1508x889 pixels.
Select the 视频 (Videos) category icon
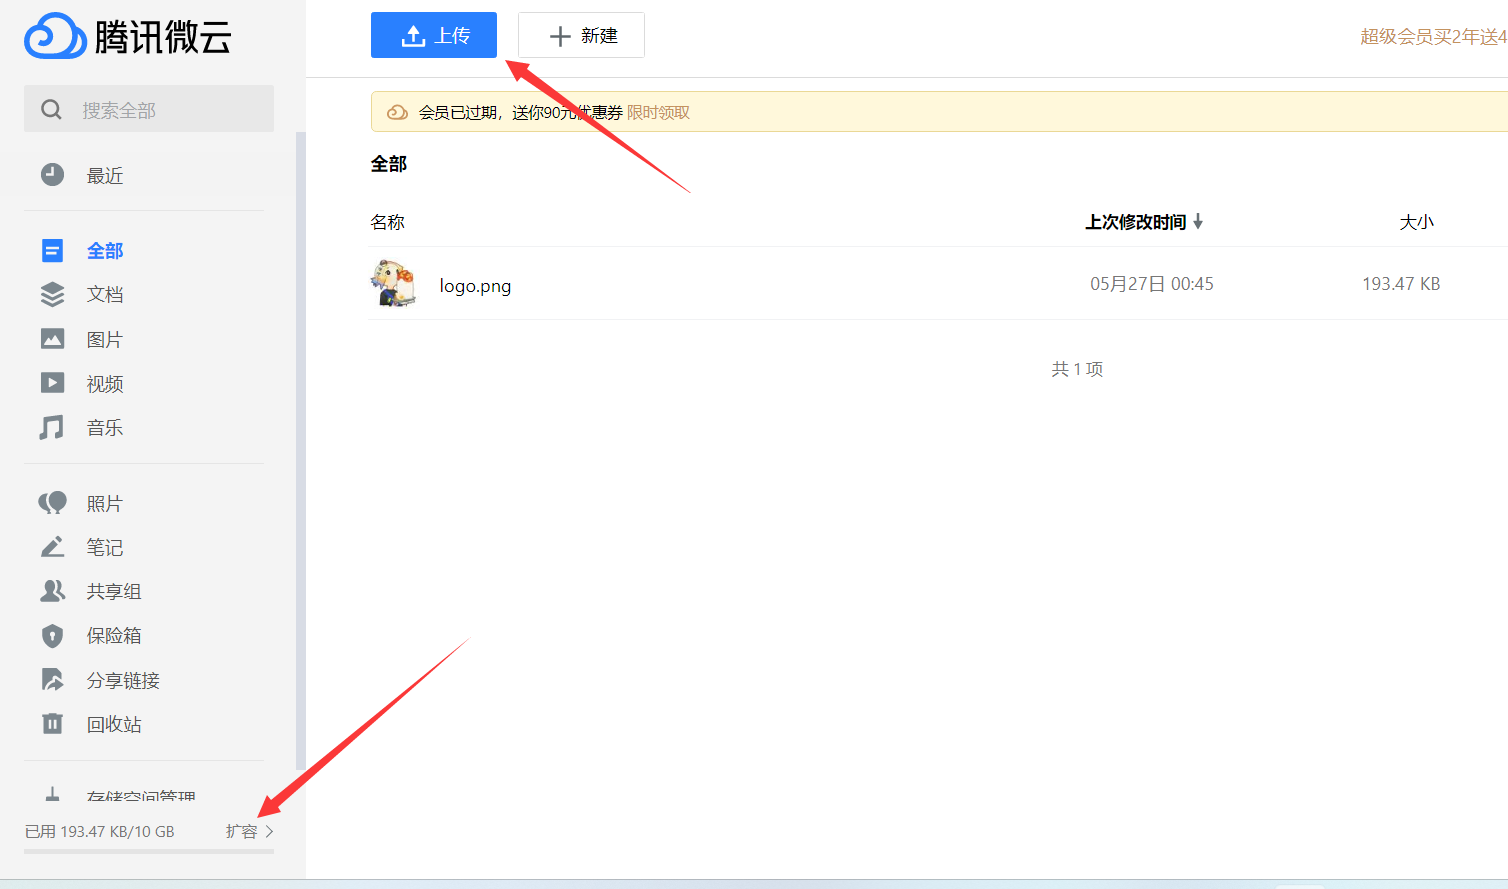tap(52, 383)
